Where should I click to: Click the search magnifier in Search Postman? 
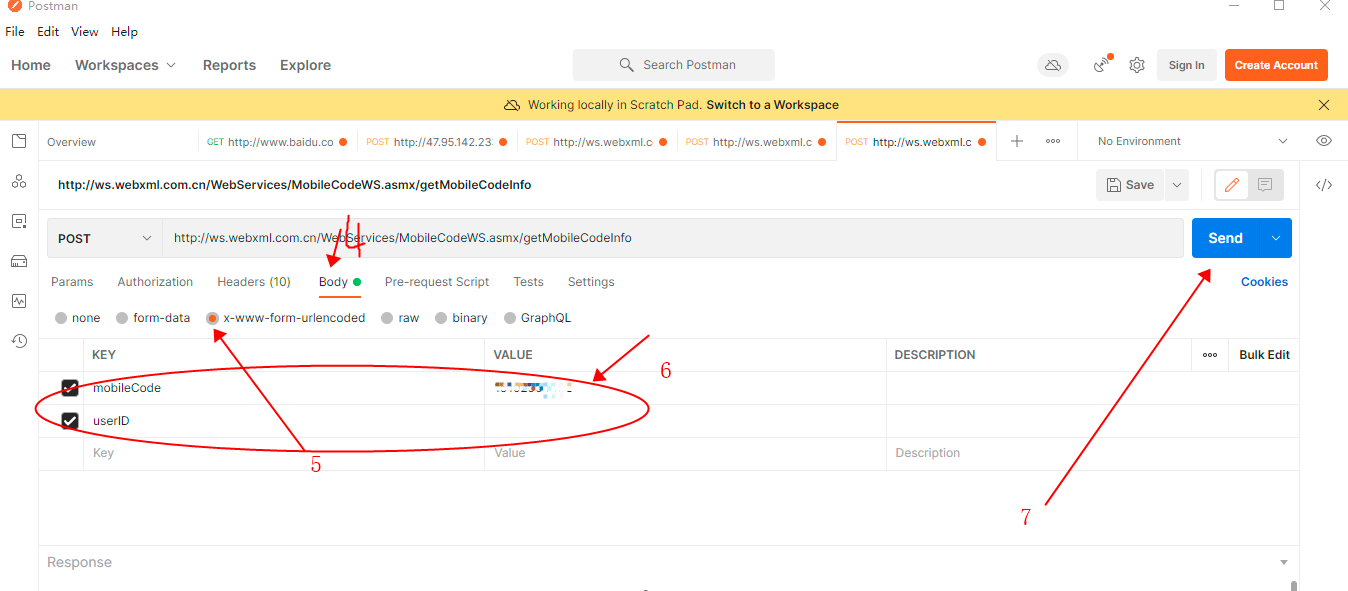627,65
